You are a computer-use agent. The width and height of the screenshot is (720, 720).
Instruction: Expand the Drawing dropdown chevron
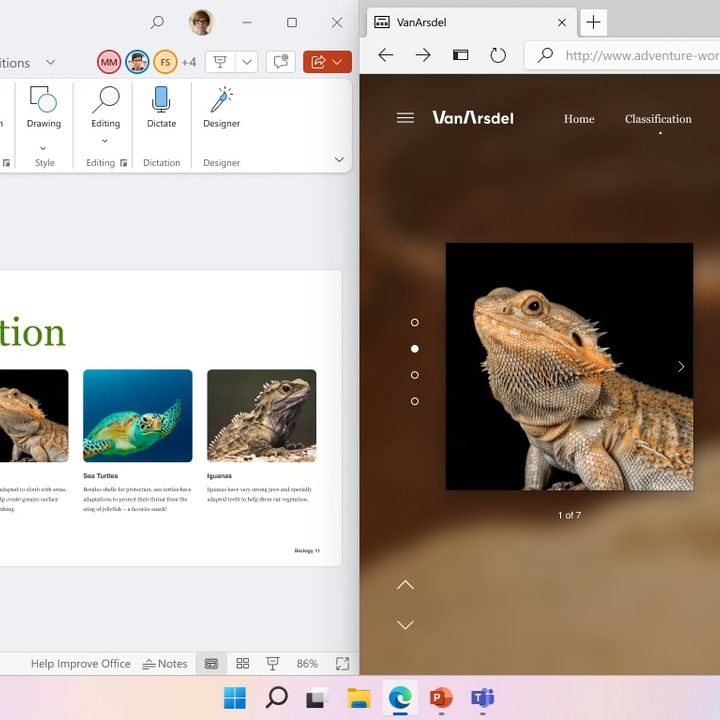click(43, 148)
